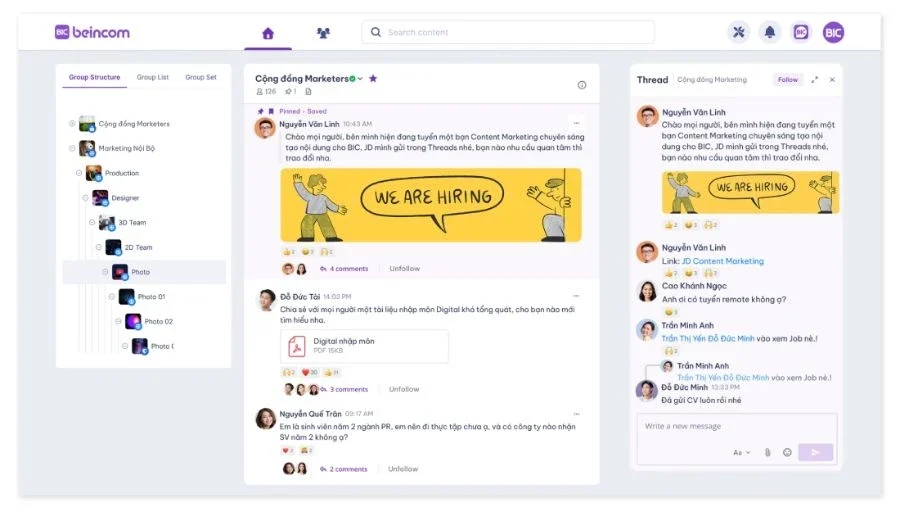Click the Search content field
Image resolution: width=900 pixels, height=513 pixels.
(x=508, y=32)
